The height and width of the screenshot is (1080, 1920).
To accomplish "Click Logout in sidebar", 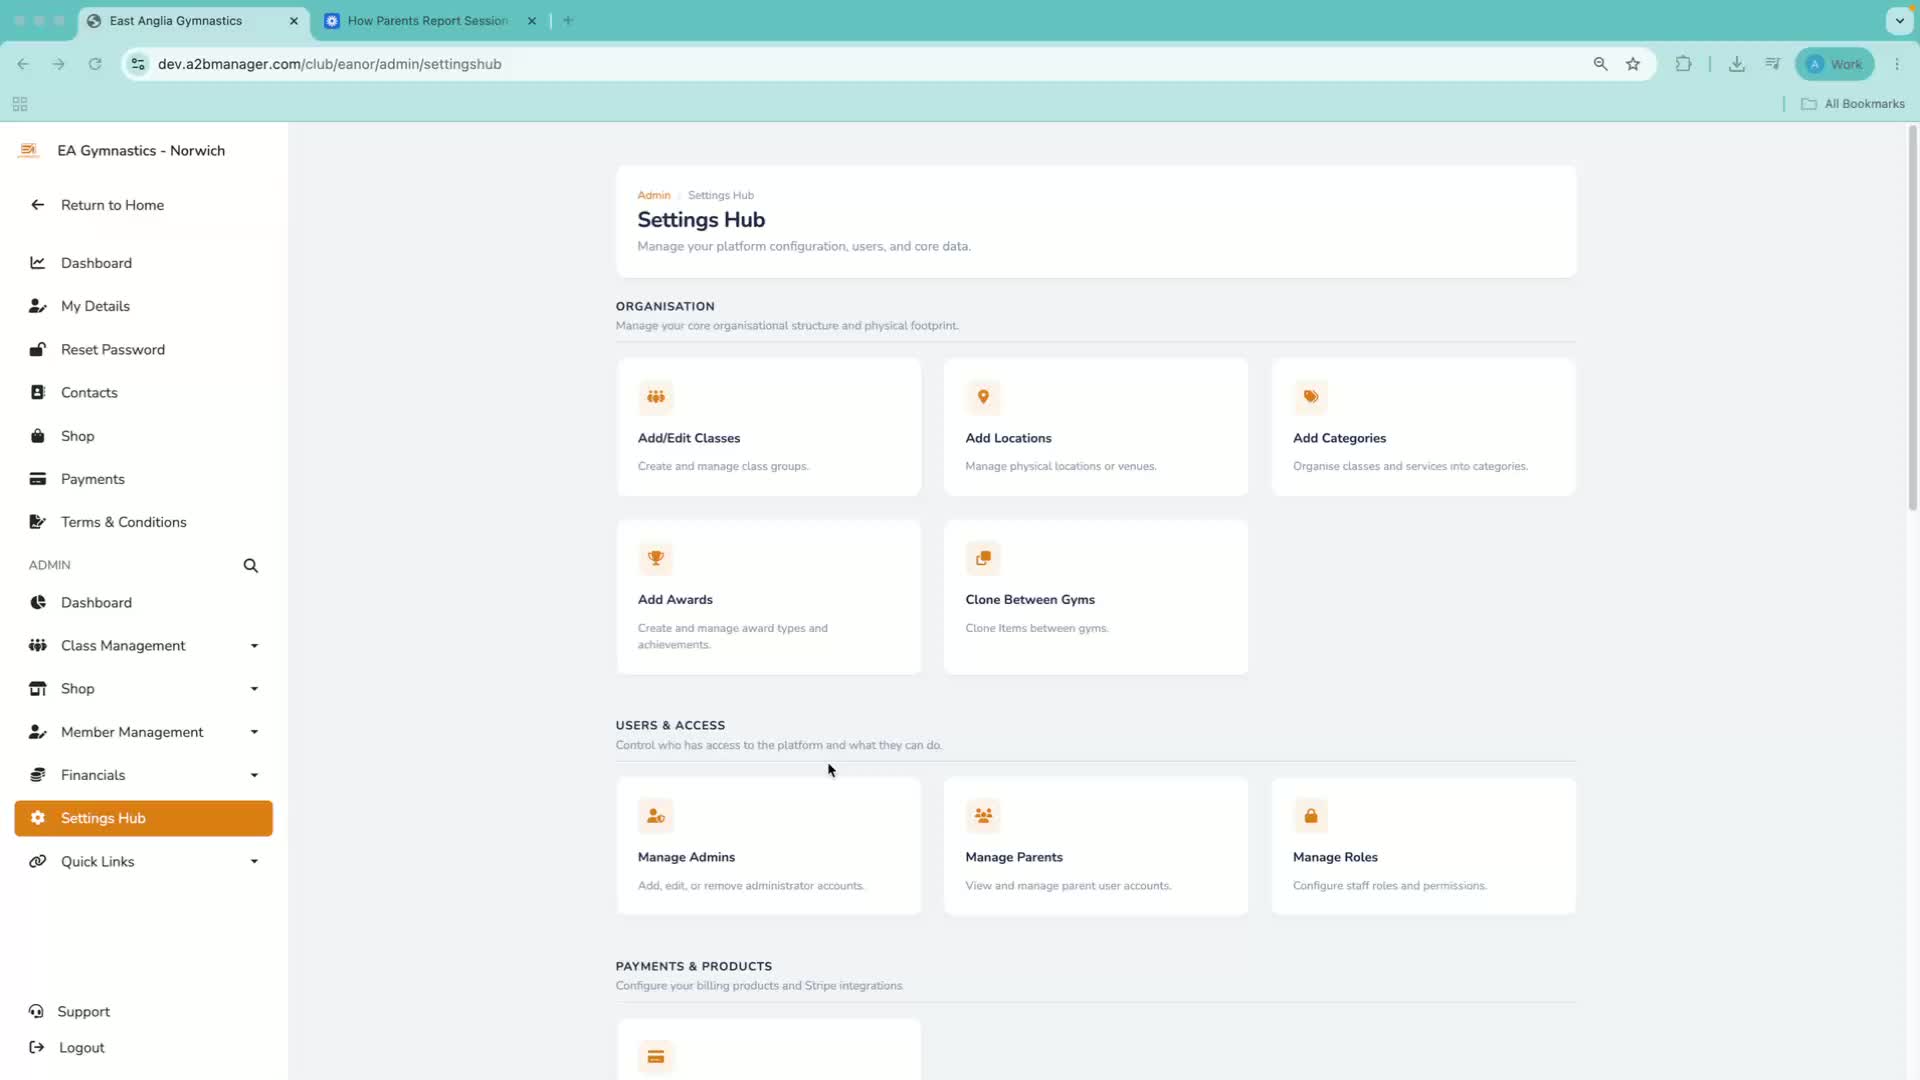I will [67, 1048].
